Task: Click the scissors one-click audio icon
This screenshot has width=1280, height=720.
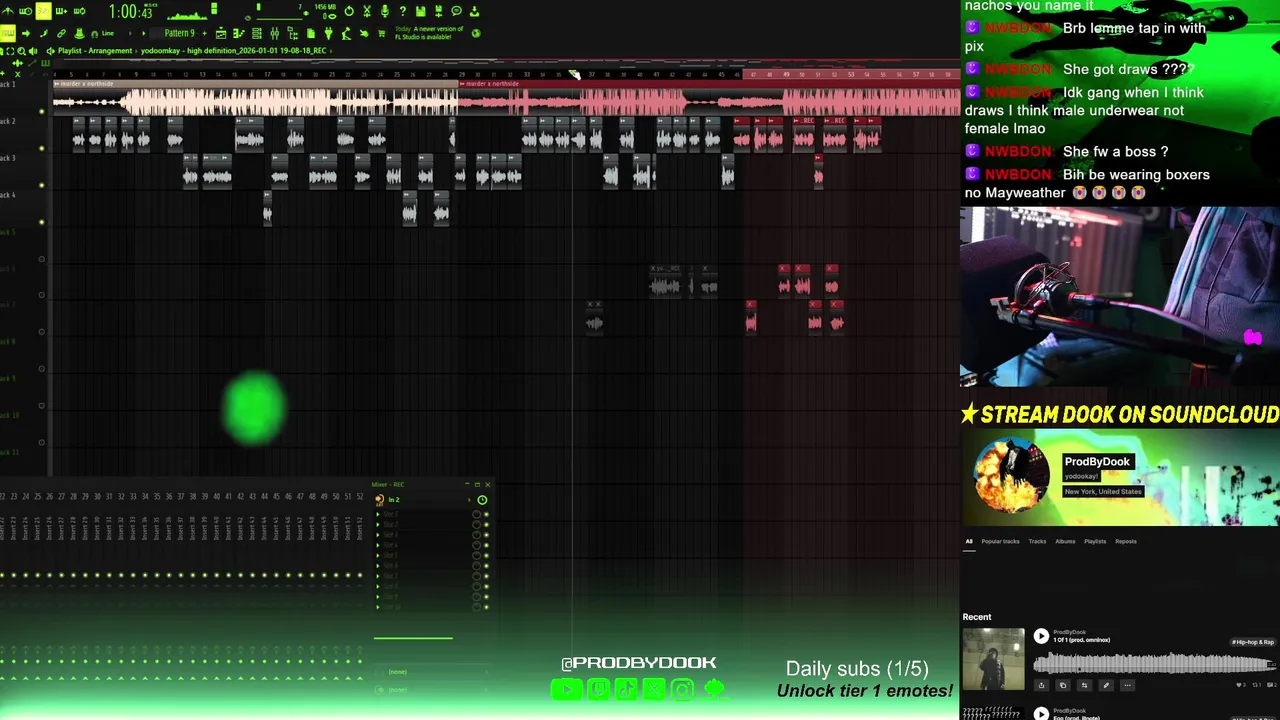Action: click(367, 11)
